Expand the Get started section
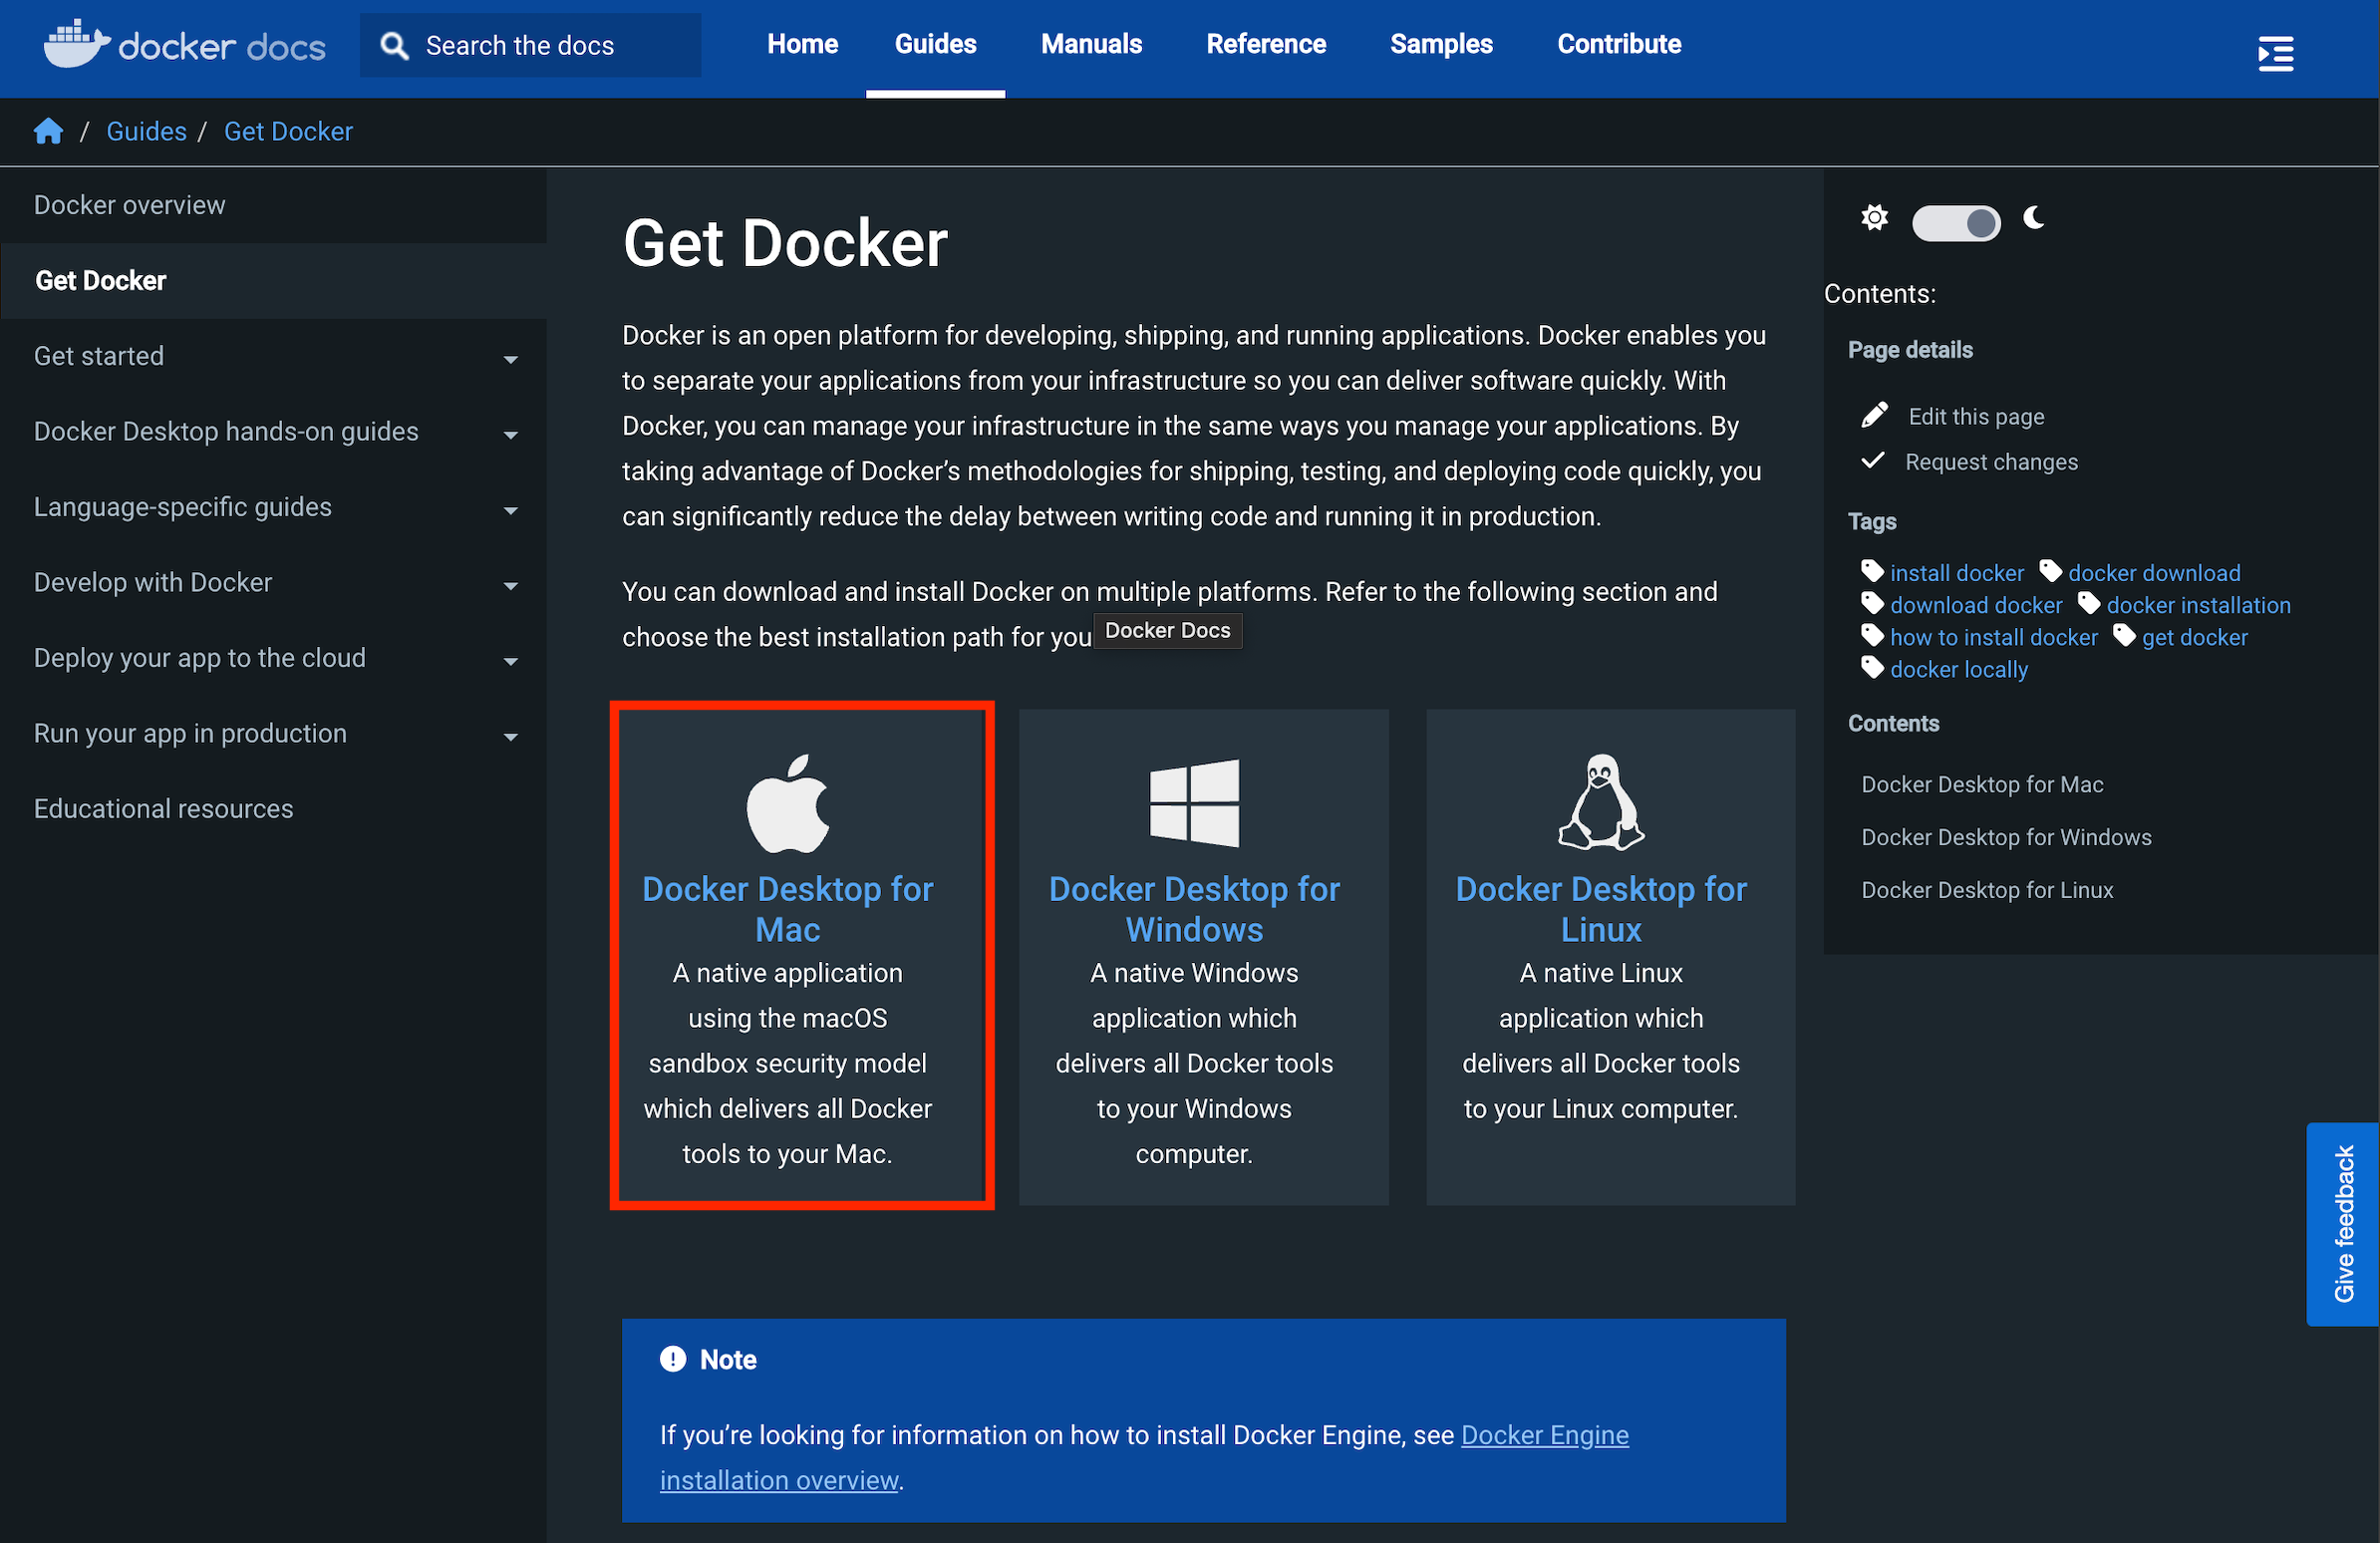 (x=511, y=359)
